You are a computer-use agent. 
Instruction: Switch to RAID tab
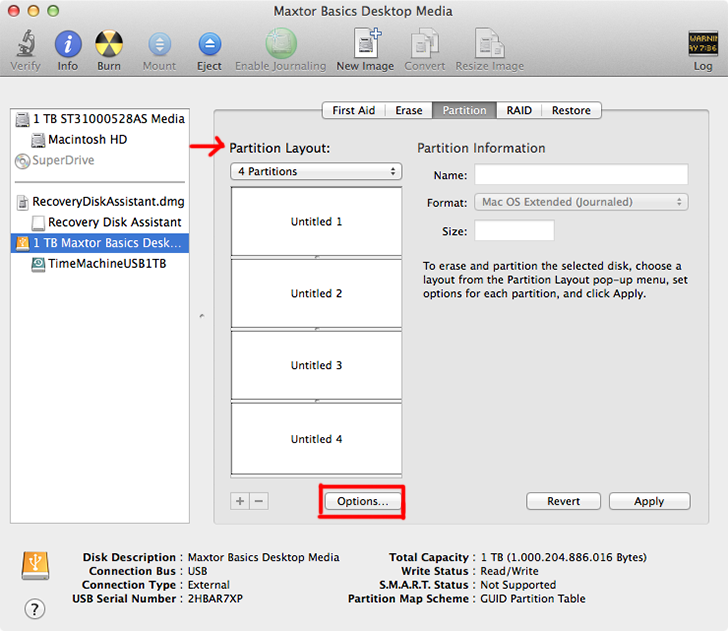tap(519, 111)
